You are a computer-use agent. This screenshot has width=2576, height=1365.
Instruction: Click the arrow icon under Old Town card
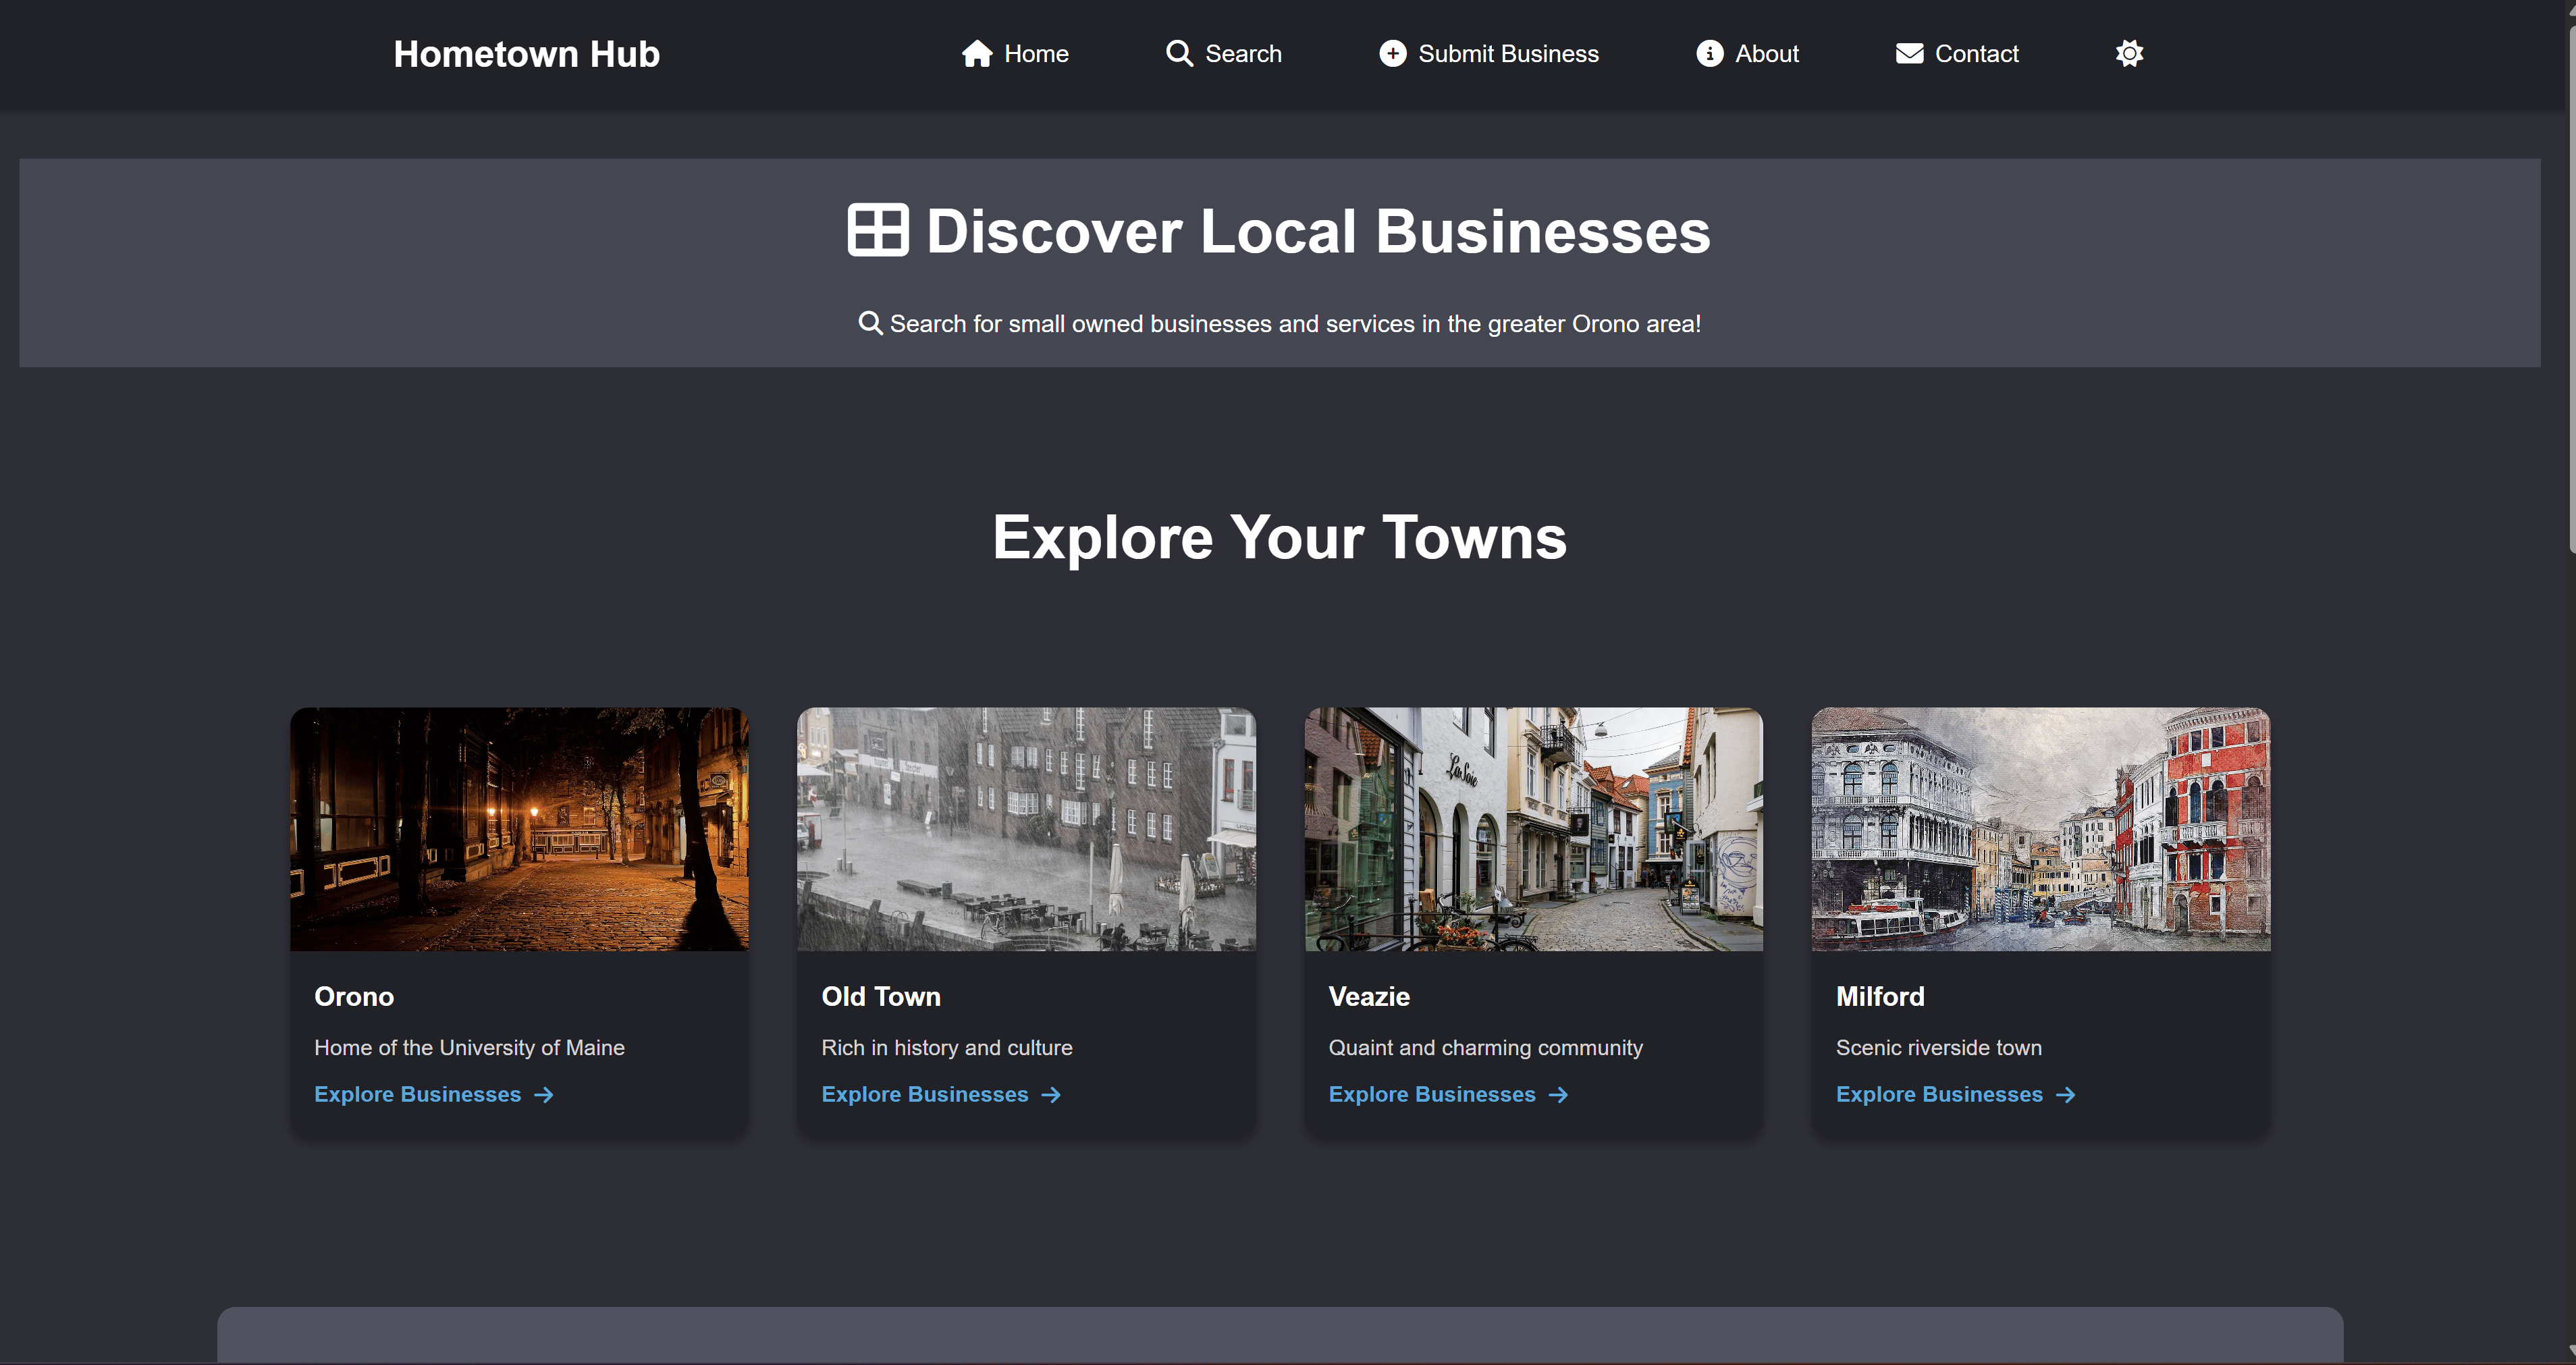(x=1050, y=1095)
